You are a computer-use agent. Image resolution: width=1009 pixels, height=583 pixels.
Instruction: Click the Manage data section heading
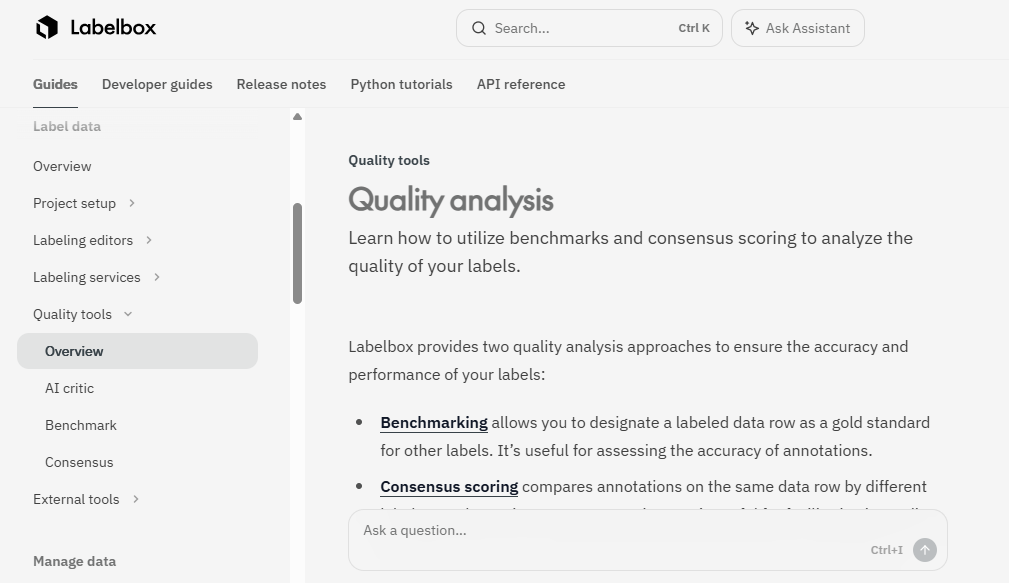(x=75, y=561)
